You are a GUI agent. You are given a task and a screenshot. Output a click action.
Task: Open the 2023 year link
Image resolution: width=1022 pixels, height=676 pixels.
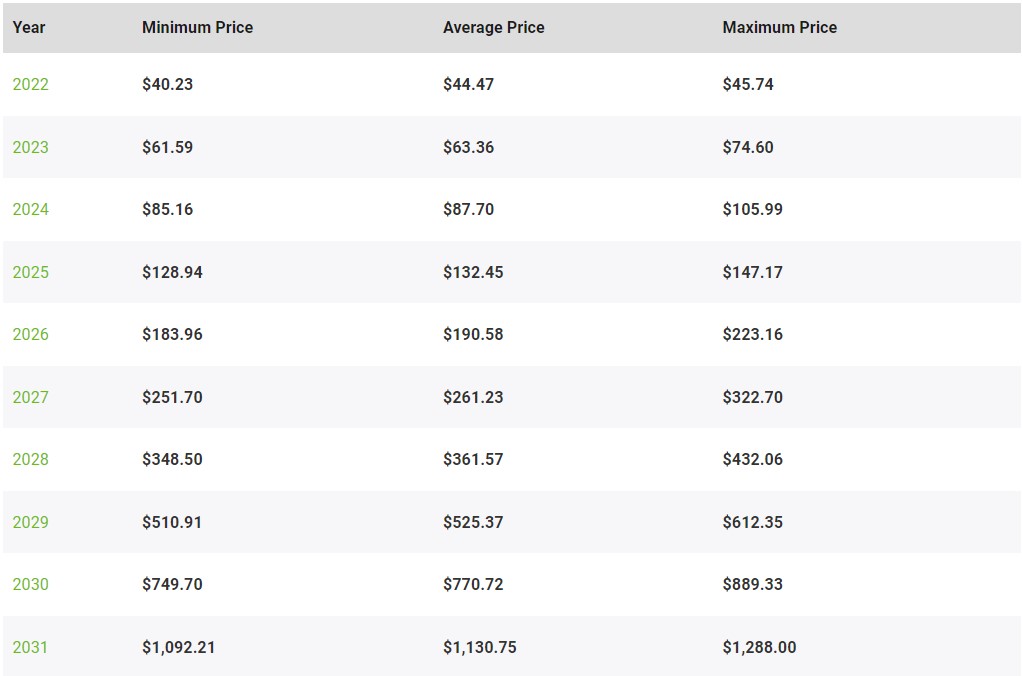(x=31, y=147)
